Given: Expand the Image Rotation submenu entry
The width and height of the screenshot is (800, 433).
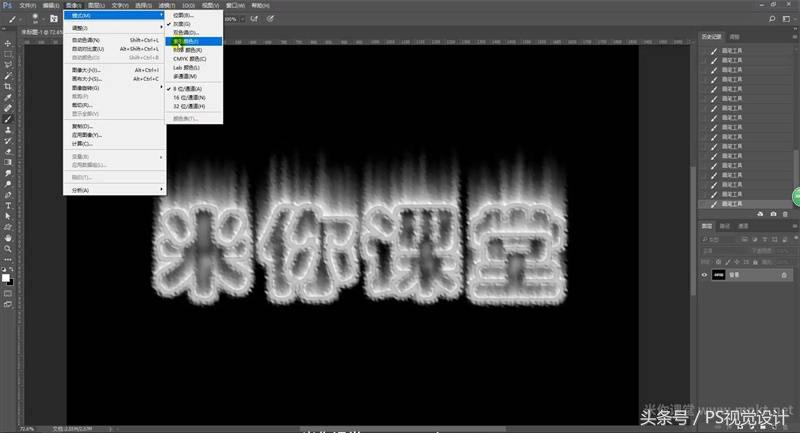Looking at the screenshot, I should coord(114,88).
